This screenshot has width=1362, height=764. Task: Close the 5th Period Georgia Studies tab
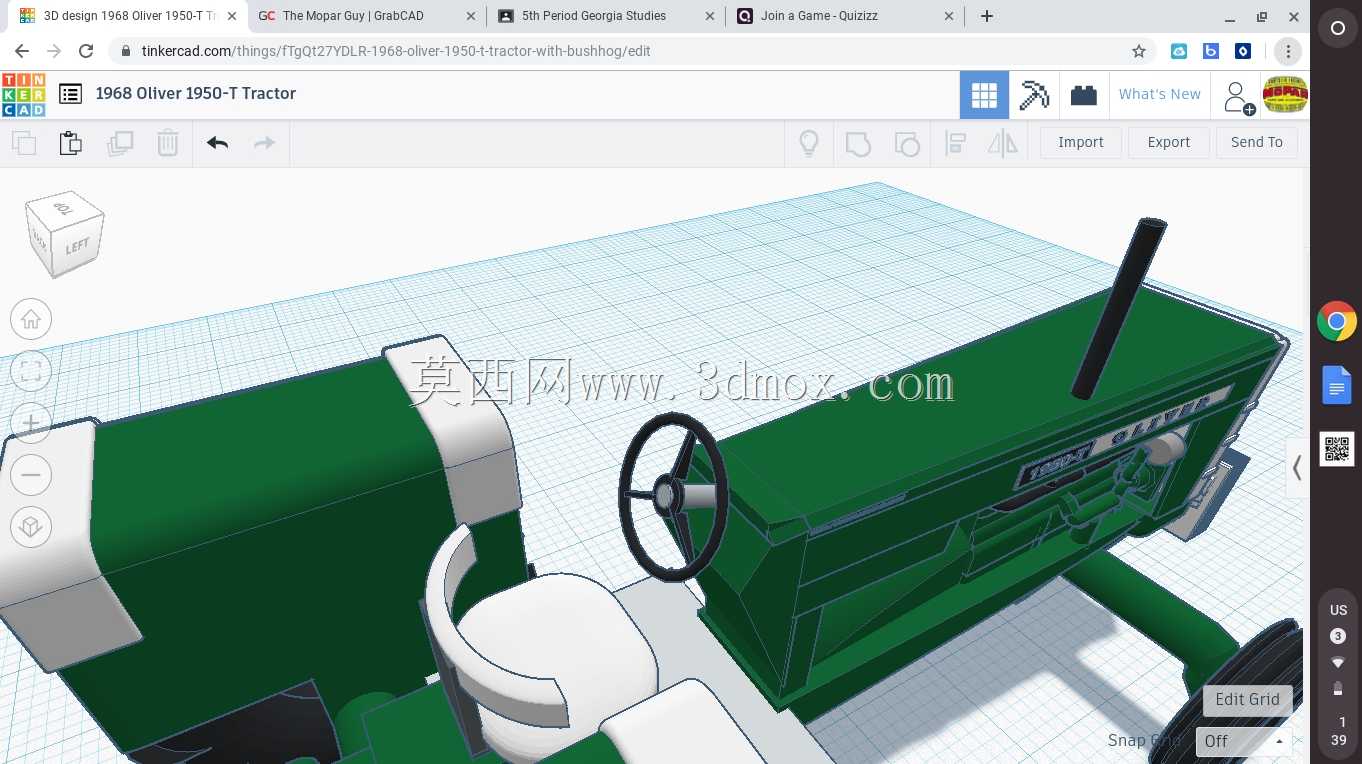coord(710,16)
